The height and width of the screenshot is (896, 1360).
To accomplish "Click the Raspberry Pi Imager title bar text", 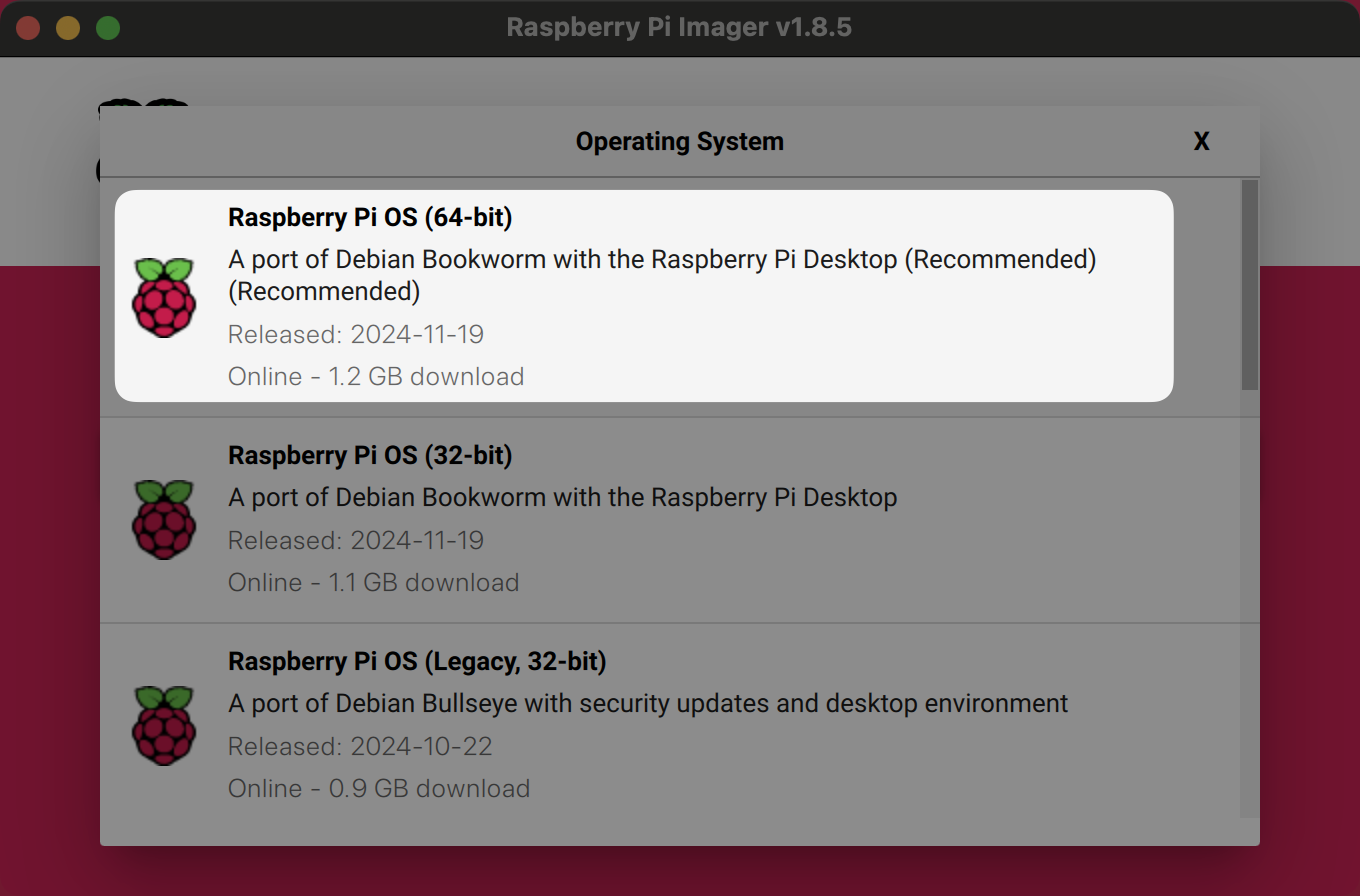I will coord(680,27).
